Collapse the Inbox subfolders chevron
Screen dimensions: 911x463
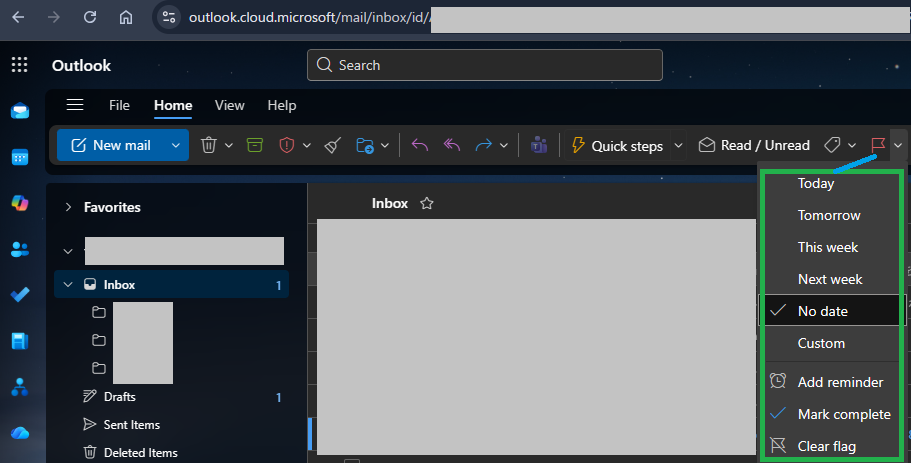pyautogui.click(x=68, y=285)
